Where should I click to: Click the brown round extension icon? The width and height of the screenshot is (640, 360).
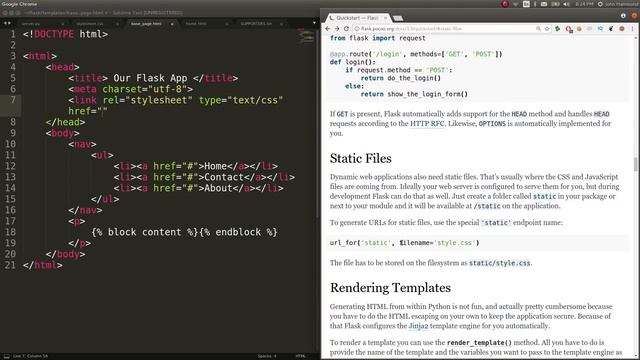point(622,29)
